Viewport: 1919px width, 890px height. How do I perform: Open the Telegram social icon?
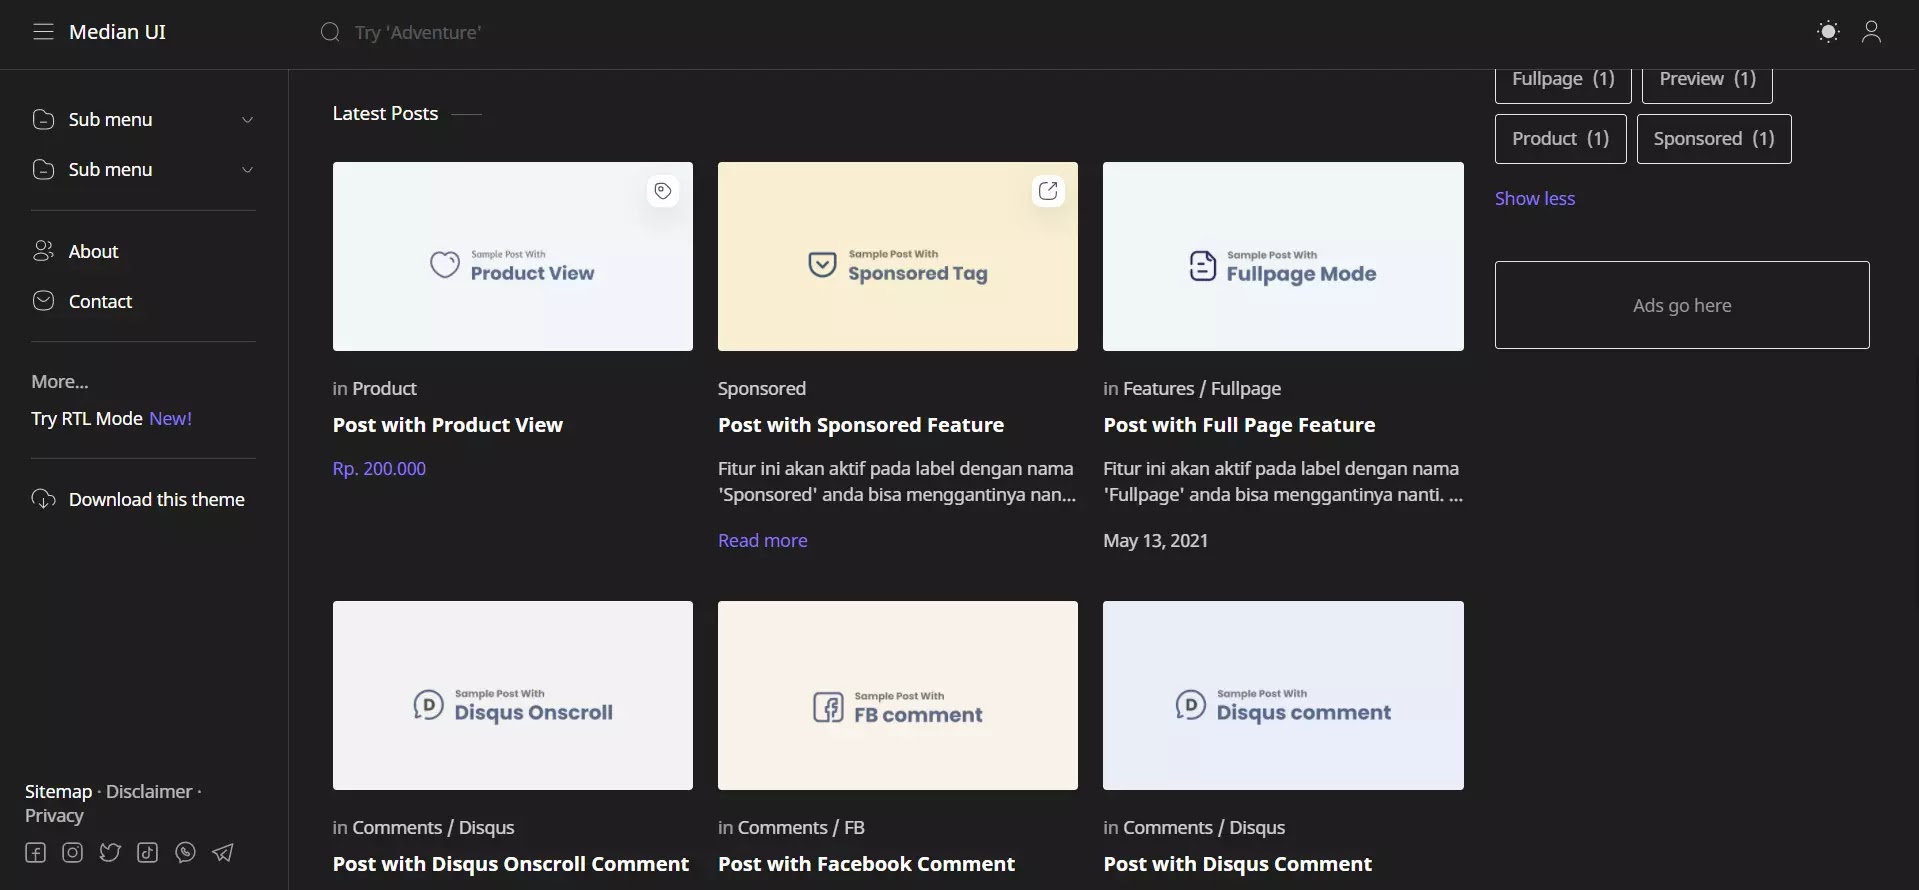click(x=223, y=852)
